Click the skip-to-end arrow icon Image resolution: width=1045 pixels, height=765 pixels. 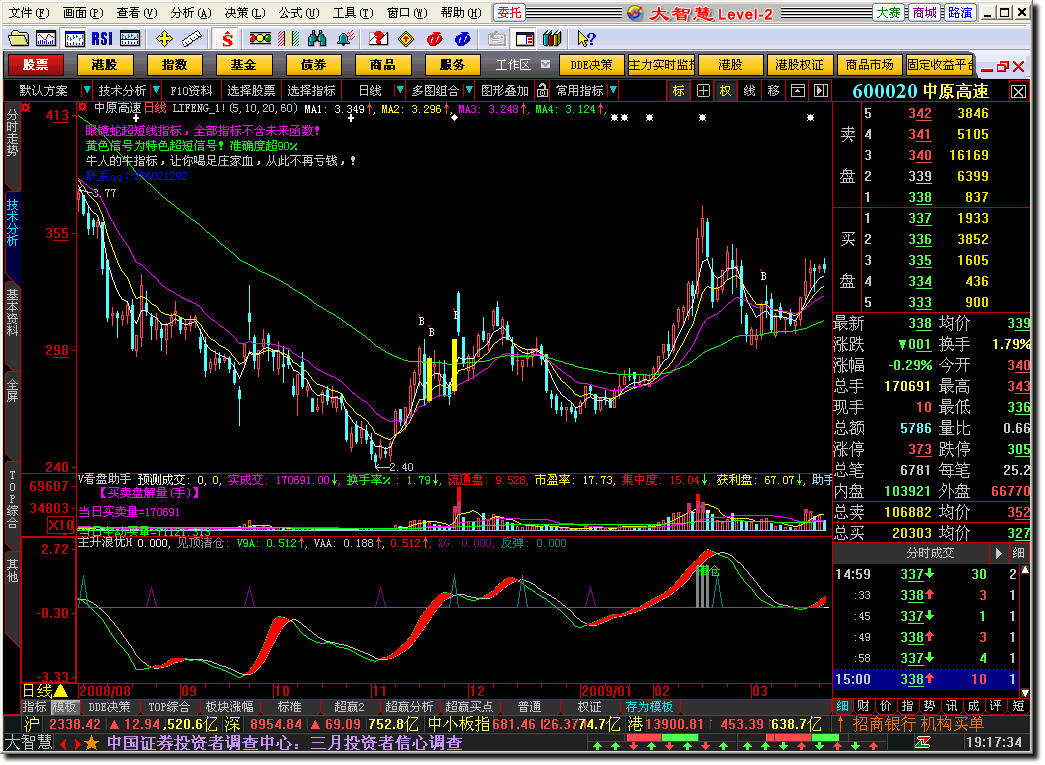(821, 90)
